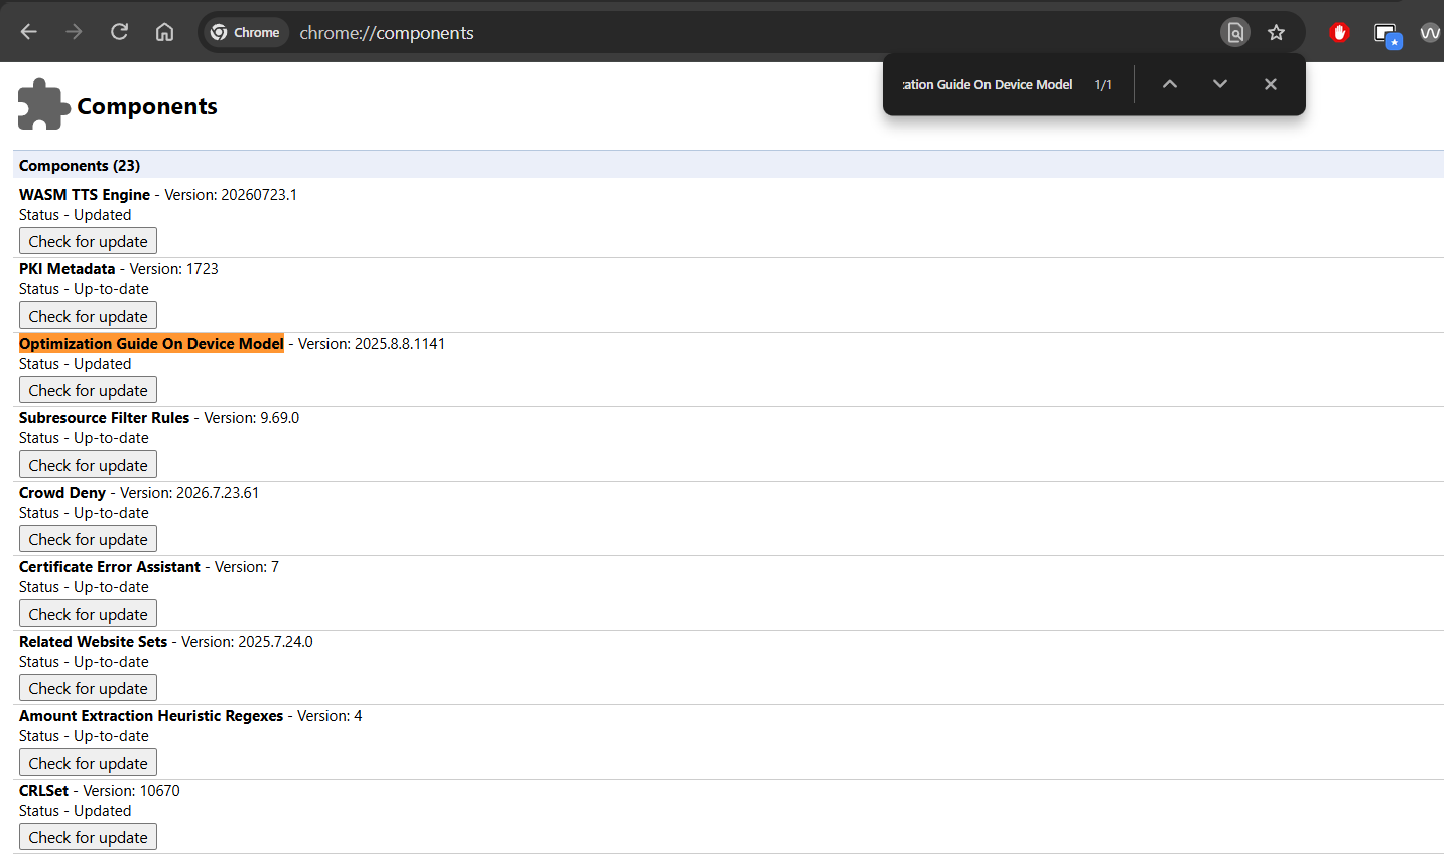
Task: Click 'Status - Up-to-date' under PKI Metadata
Action: coord(84,288)
